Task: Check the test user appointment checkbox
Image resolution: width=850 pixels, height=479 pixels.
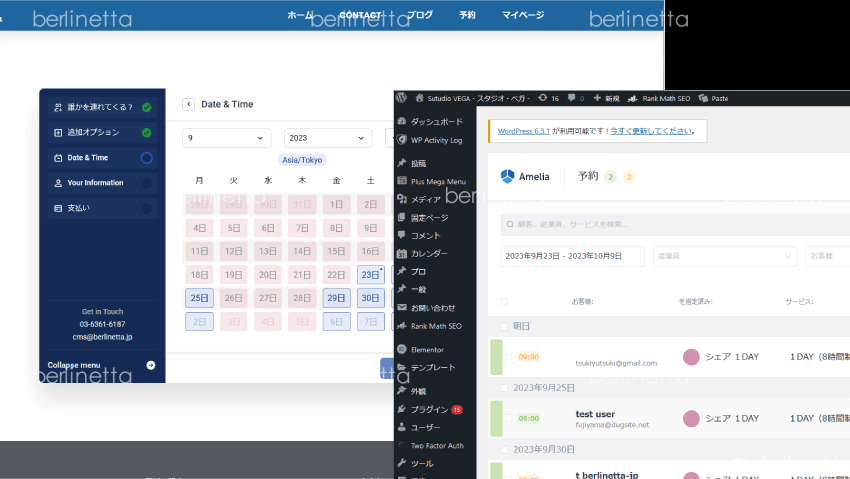Action: (x=508, y=418)
